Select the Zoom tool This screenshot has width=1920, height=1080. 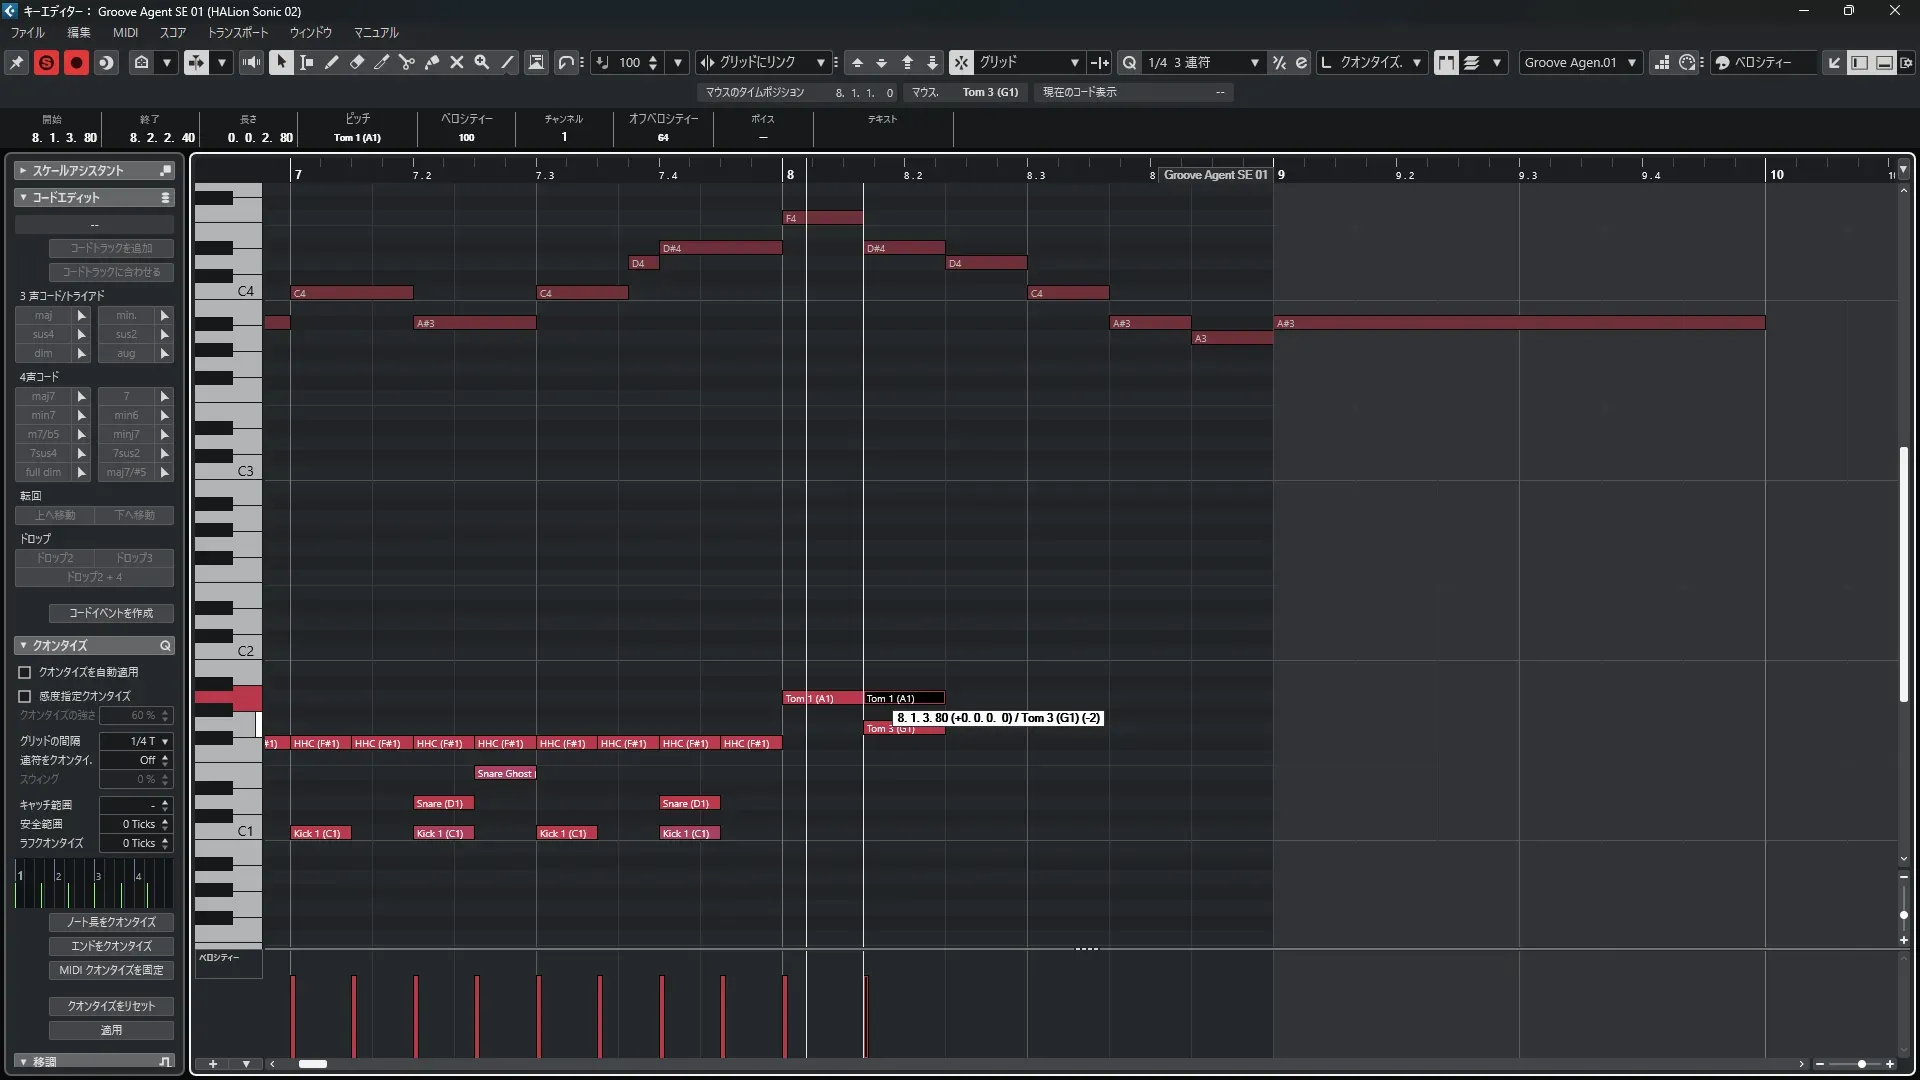pyautogui.click(x=482, y=62)
